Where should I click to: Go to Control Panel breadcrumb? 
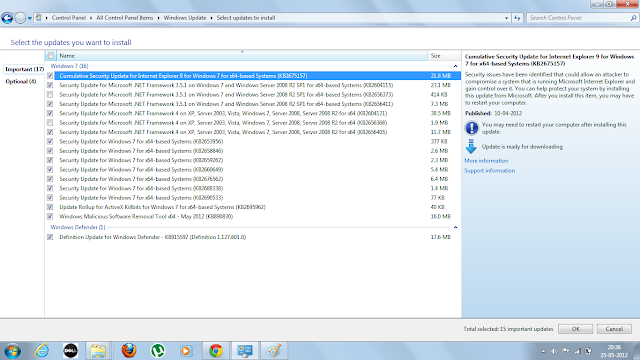pos(69,18)
